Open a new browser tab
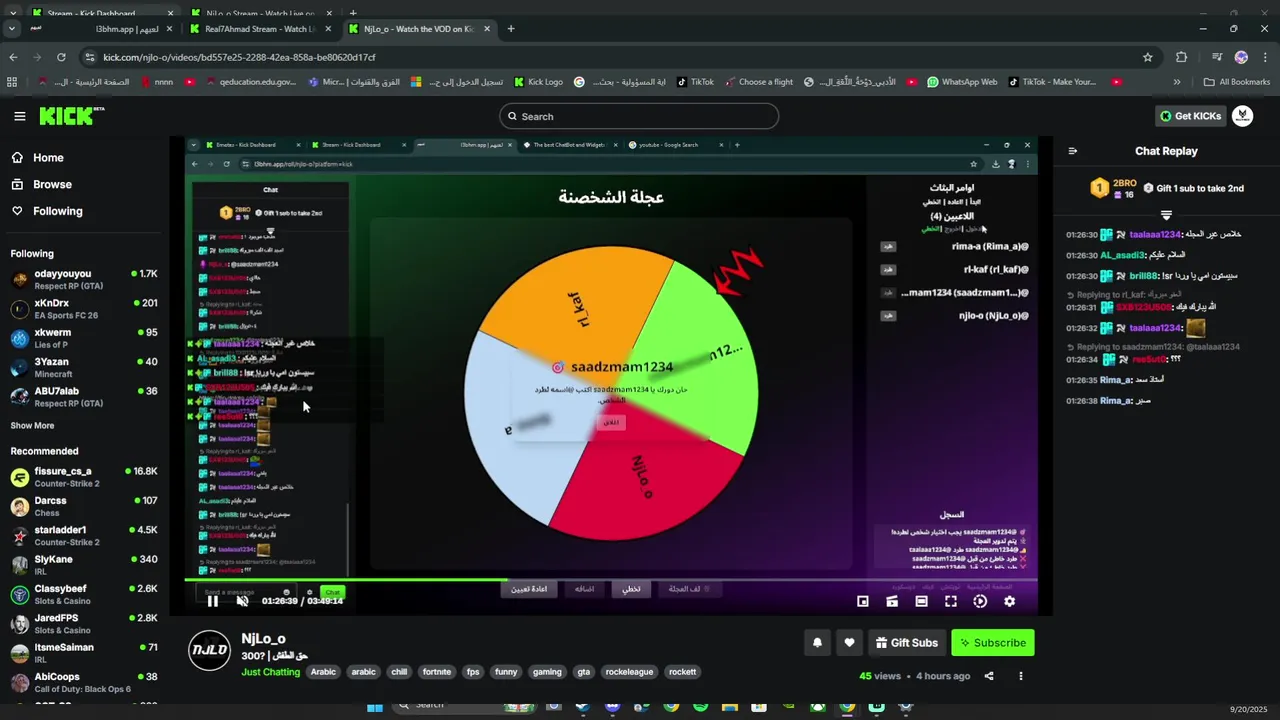Screen dimensions: 1280x720 (x=511, y=29)
